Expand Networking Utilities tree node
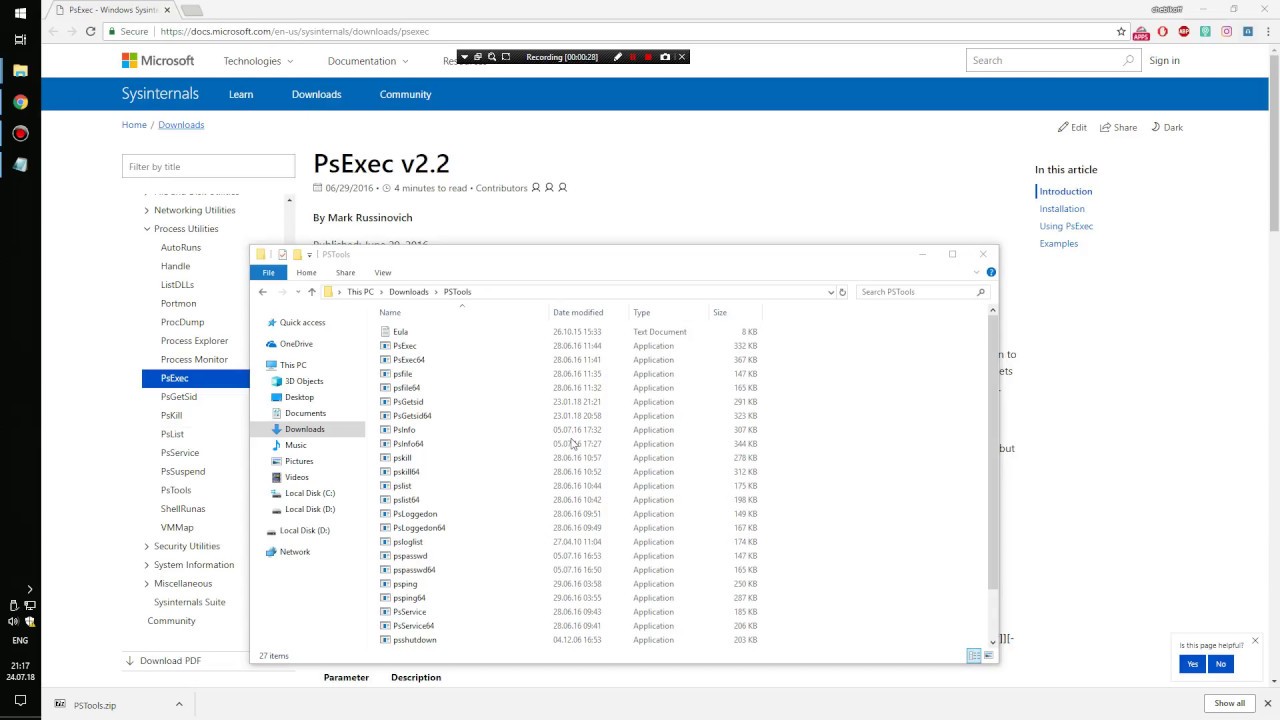Viewport: 1280px width, 720px height. click(147, 210)
